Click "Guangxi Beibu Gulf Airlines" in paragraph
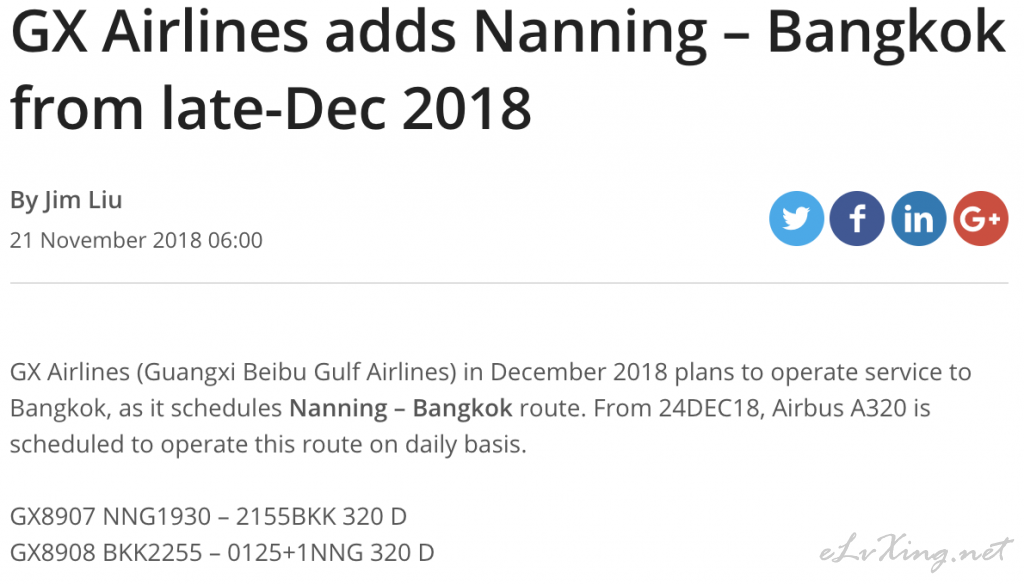Screen dimensions: 1024x585 pyautogui.click(x=296, y=372)
